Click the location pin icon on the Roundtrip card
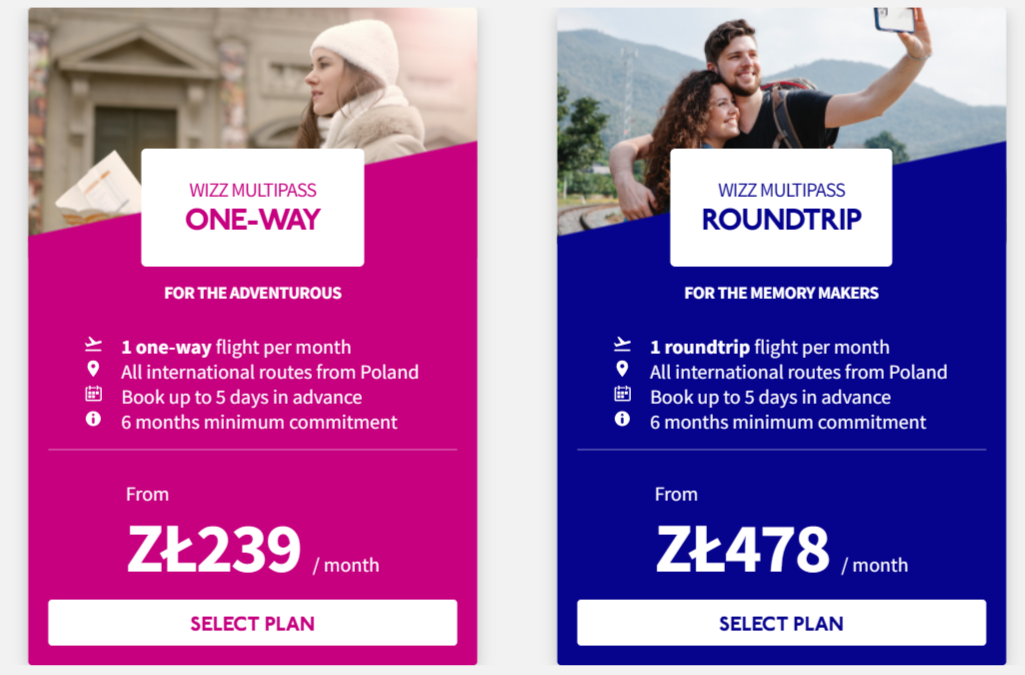Image resolution: width=1025 pixels, height=675 pixels. 622,369
